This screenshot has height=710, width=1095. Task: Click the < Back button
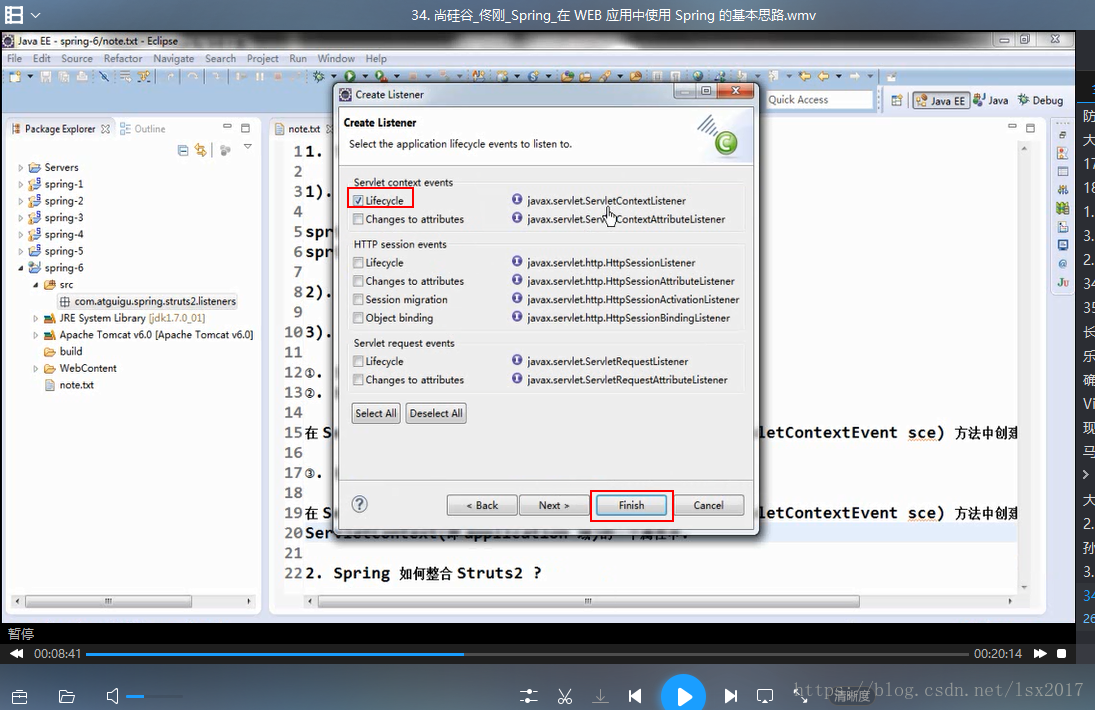coord(482,505)
